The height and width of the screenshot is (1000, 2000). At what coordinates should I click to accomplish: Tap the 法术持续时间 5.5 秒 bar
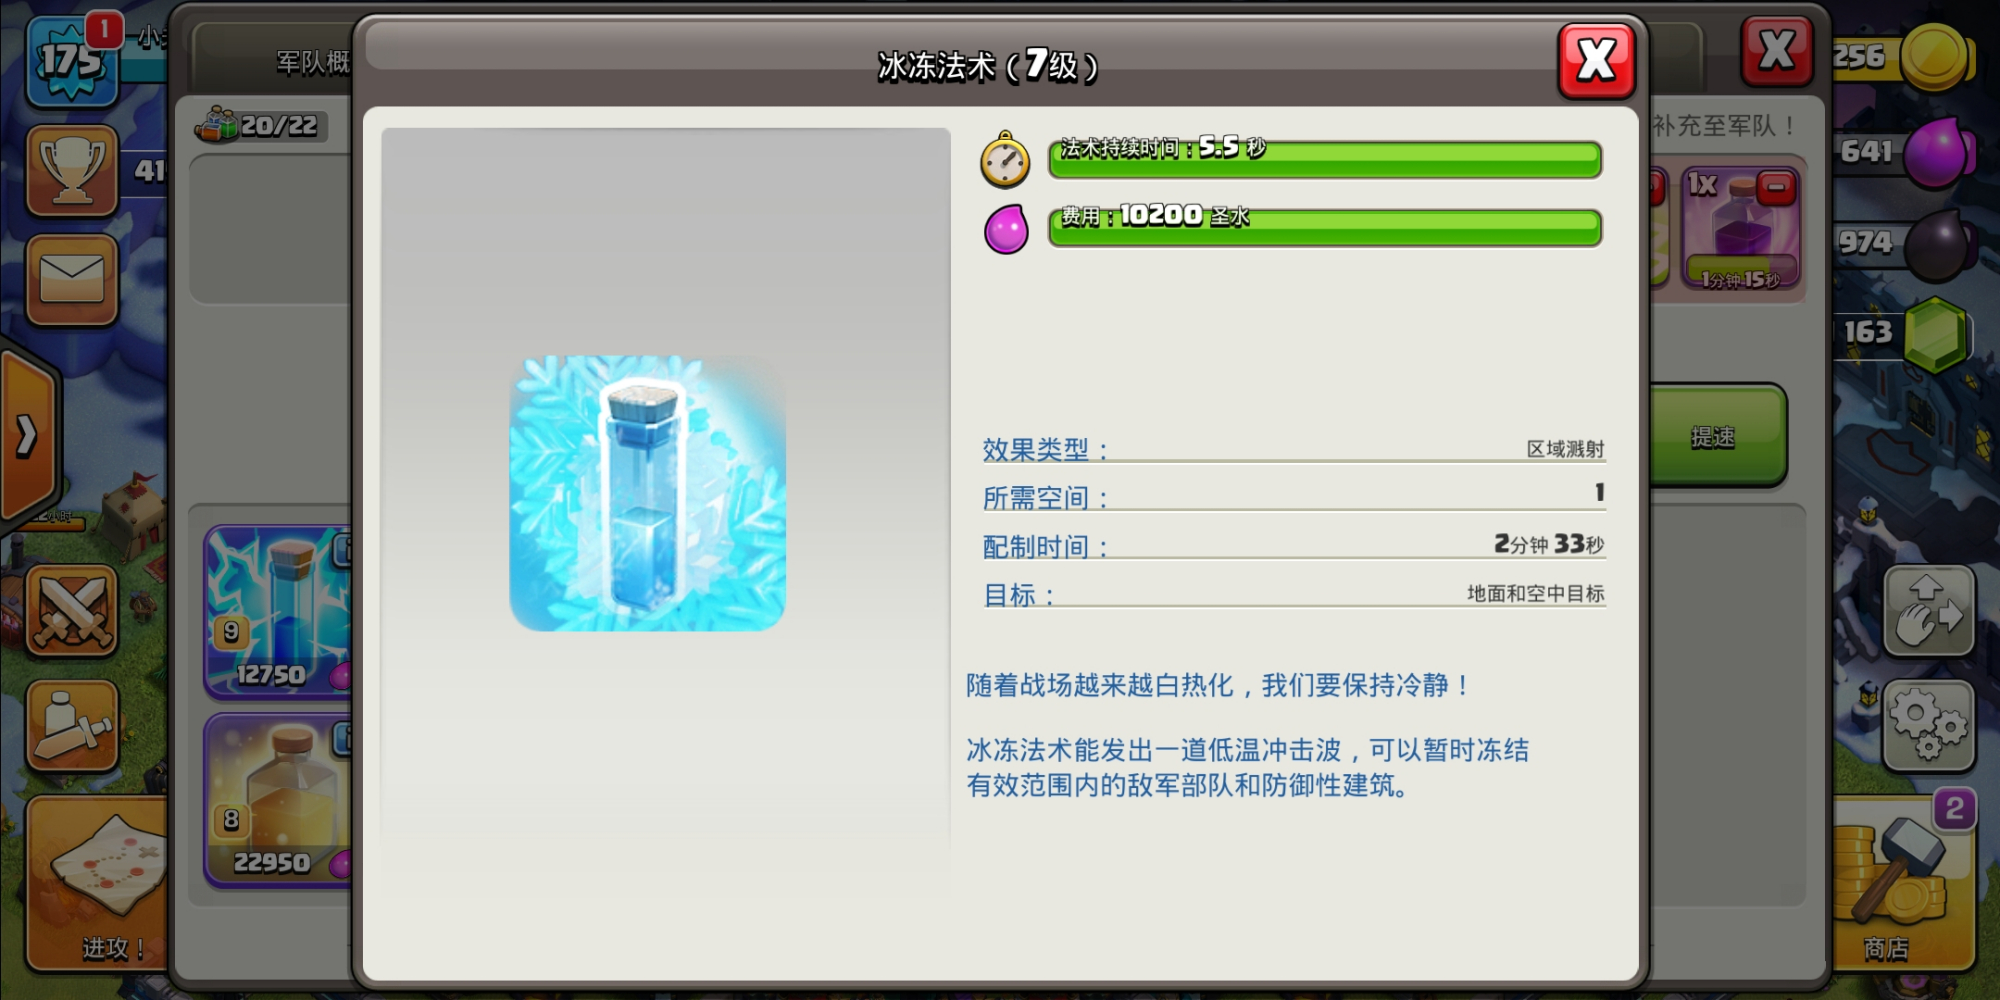click(x=1325, y=158)
